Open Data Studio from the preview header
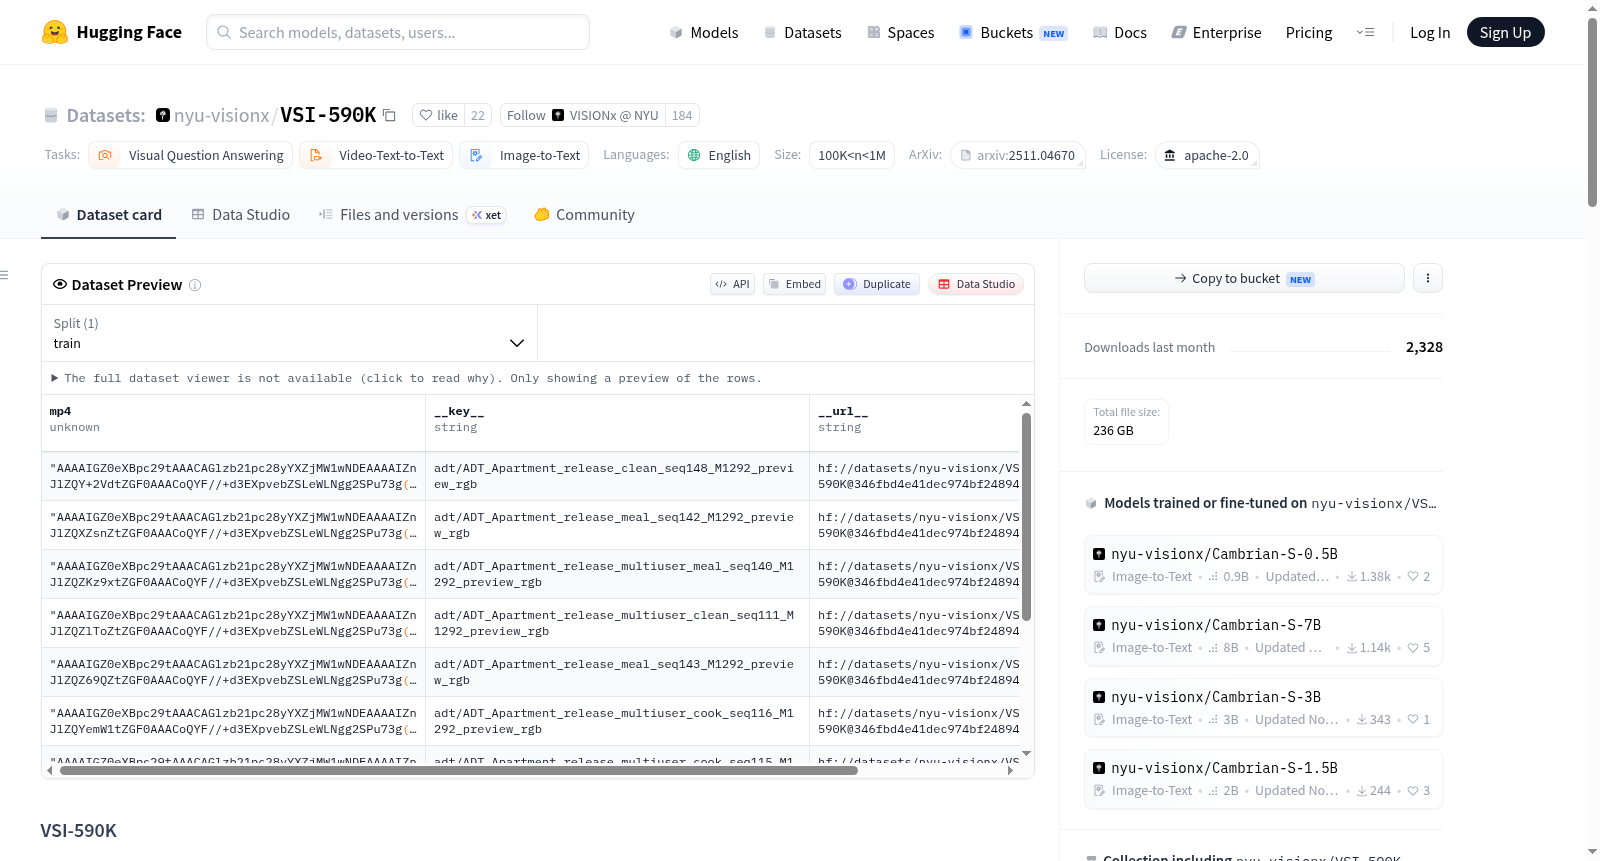The width and height of the screenshot is (1600, 861). point(976,284)
